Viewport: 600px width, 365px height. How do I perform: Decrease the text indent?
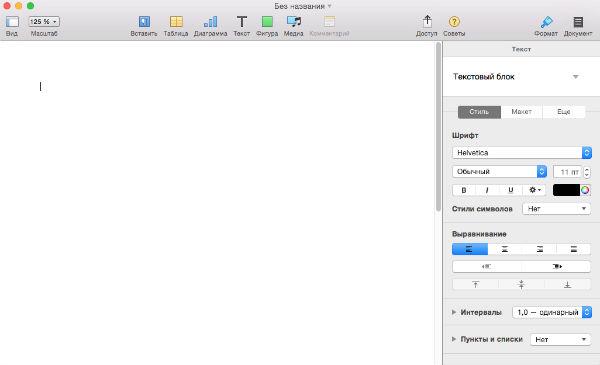tap(487, 266)
